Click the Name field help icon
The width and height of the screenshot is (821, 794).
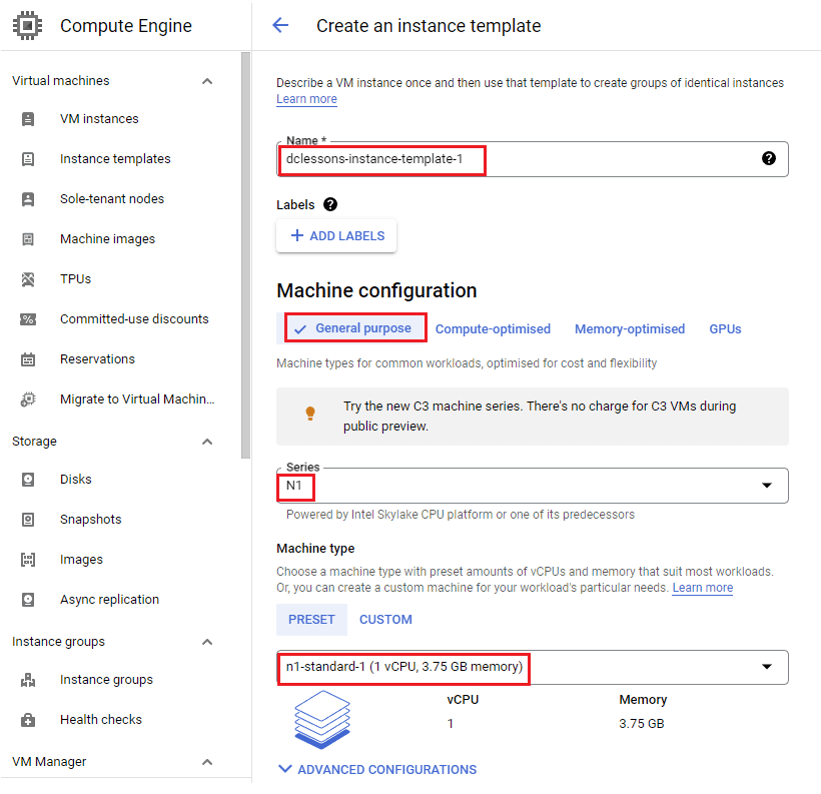point(768,158)
